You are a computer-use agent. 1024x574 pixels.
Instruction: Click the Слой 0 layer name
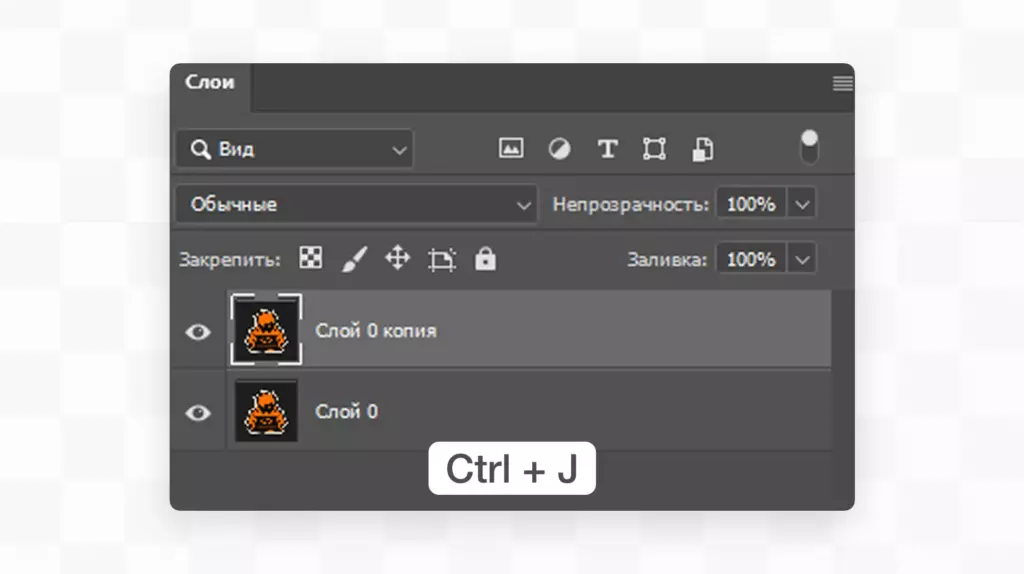[x=346, y=411]
